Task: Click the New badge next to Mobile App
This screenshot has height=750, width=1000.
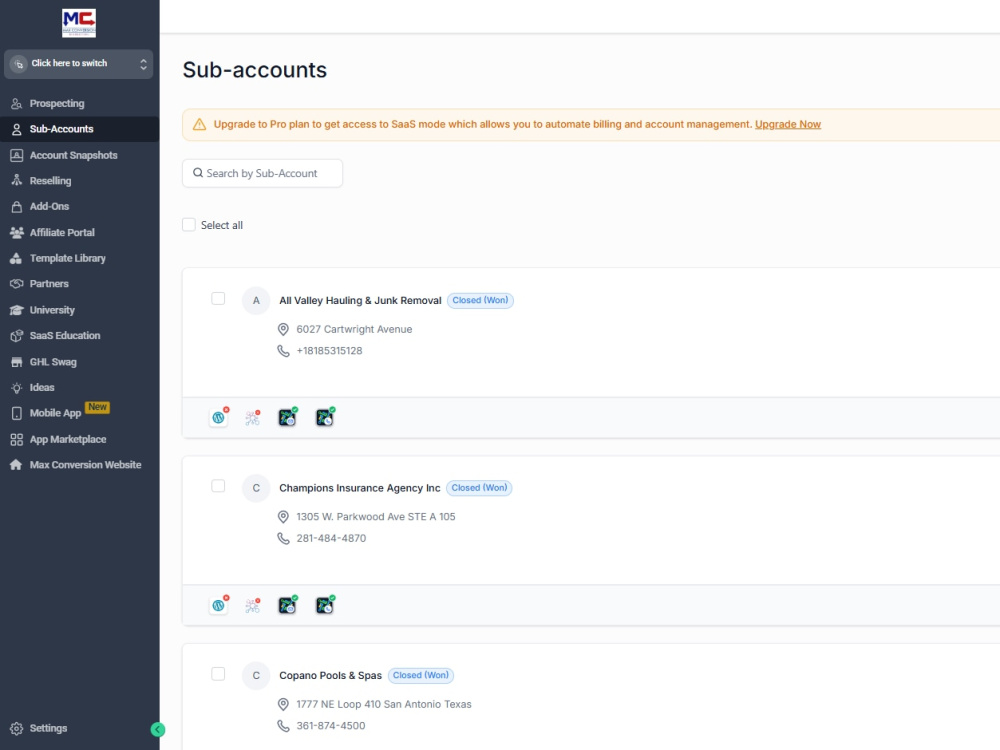Action: coord(98,407)
